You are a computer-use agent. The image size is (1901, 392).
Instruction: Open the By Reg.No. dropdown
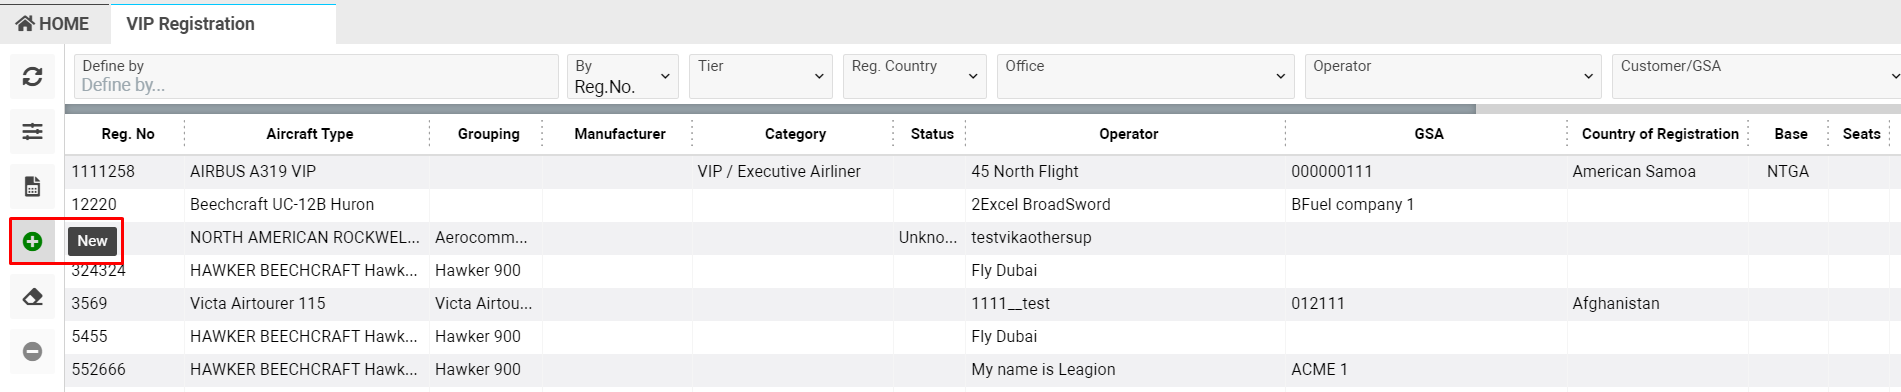click(622, 77)
